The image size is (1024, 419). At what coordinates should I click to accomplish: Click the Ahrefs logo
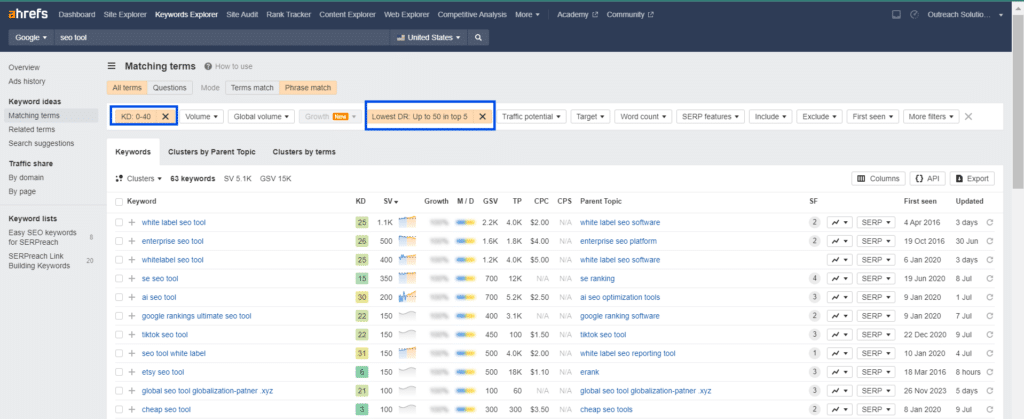(x=28, y=14)
